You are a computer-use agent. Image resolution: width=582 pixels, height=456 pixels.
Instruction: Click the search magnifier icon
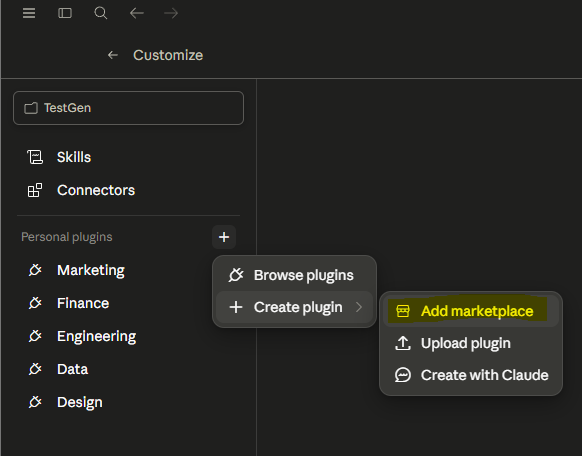pos(101,13)
